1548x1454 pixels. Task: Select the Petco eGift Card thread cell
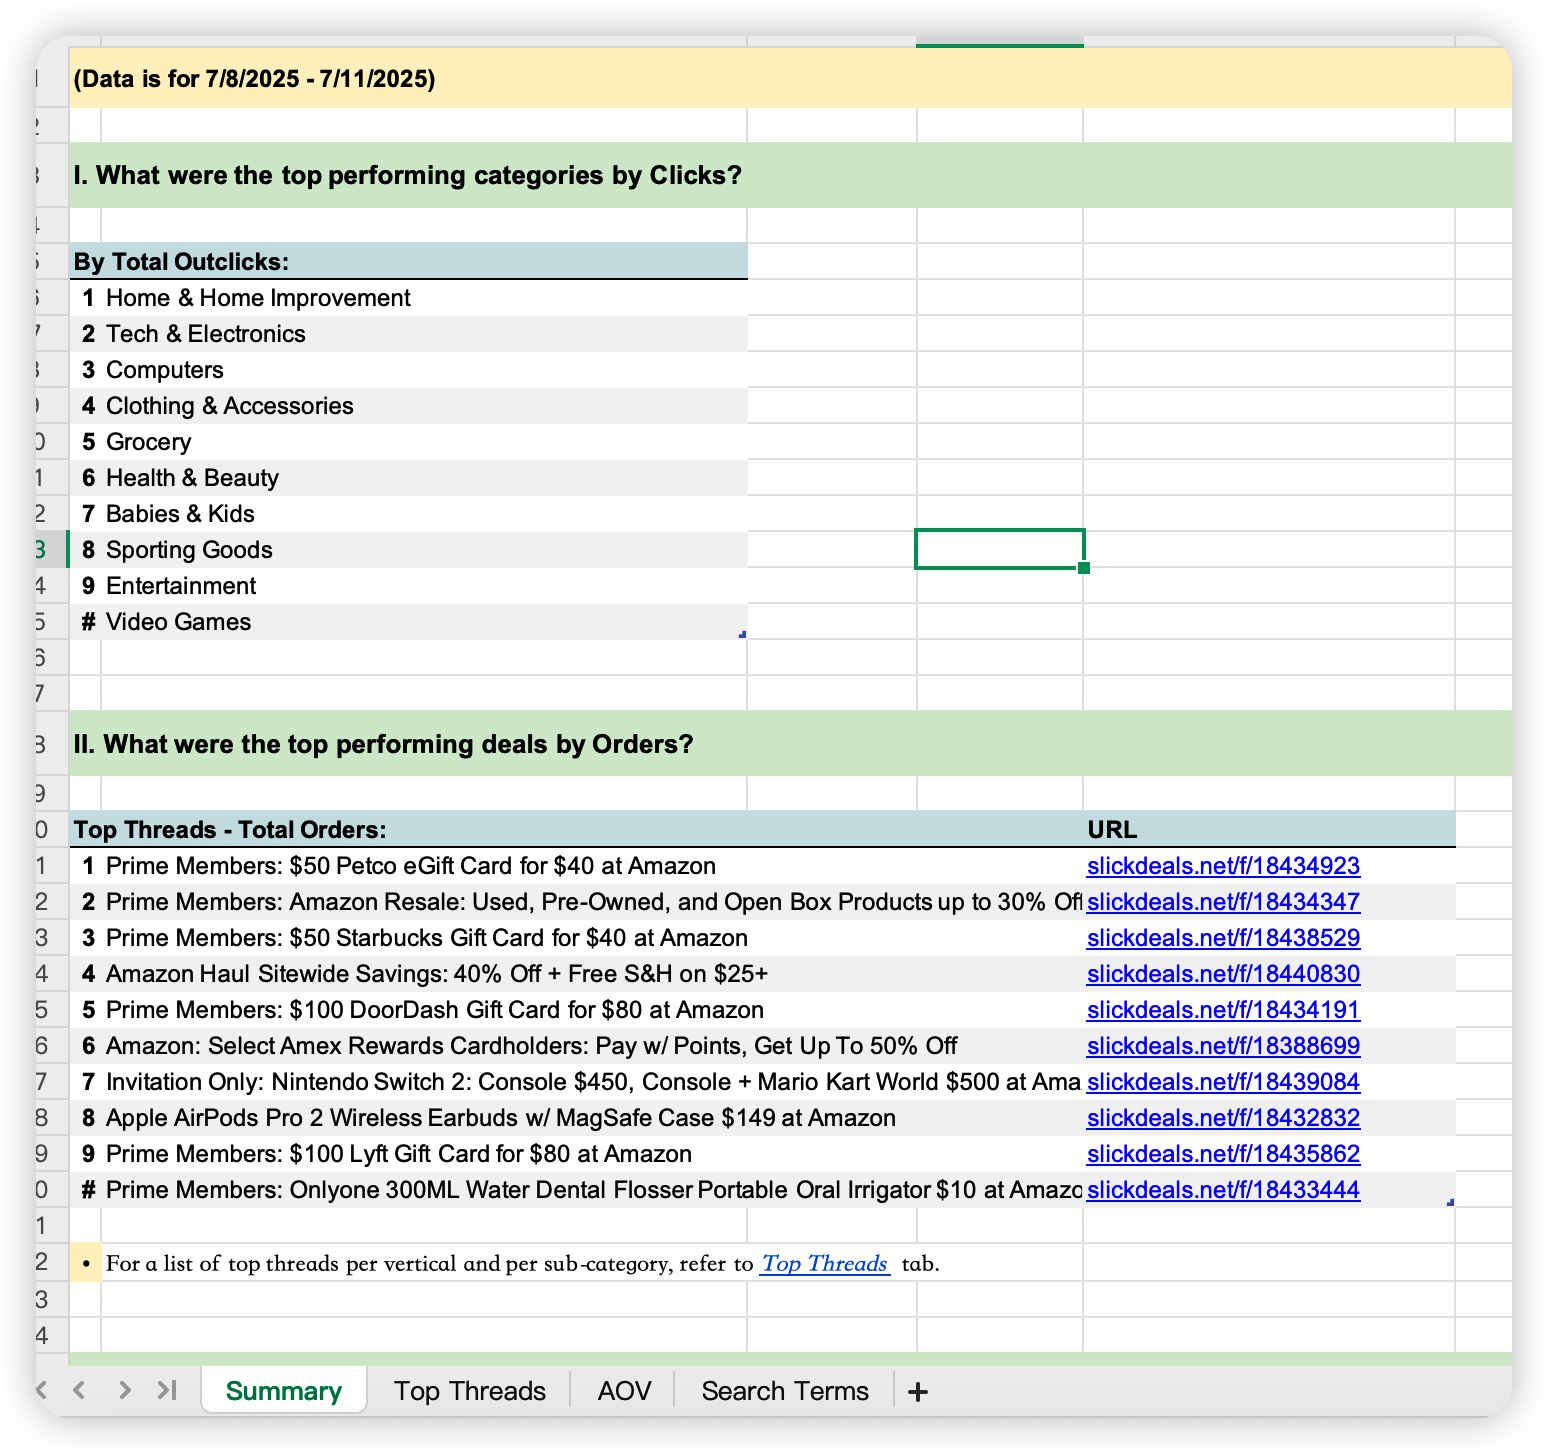(592, 866)
